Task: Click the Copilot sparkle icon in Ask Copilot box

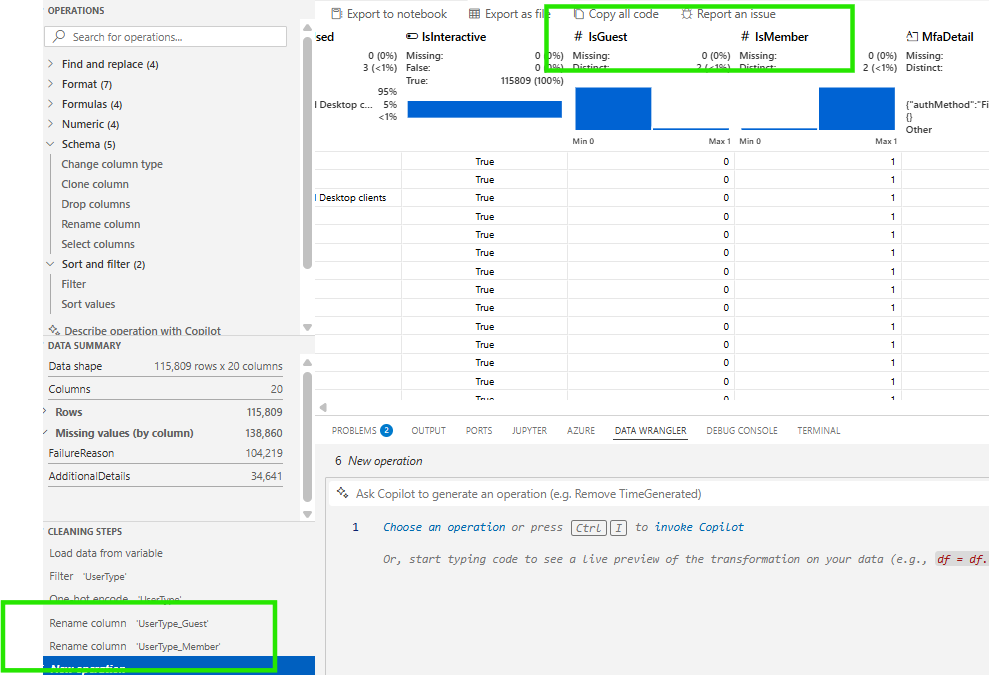Action: point(342,493)
